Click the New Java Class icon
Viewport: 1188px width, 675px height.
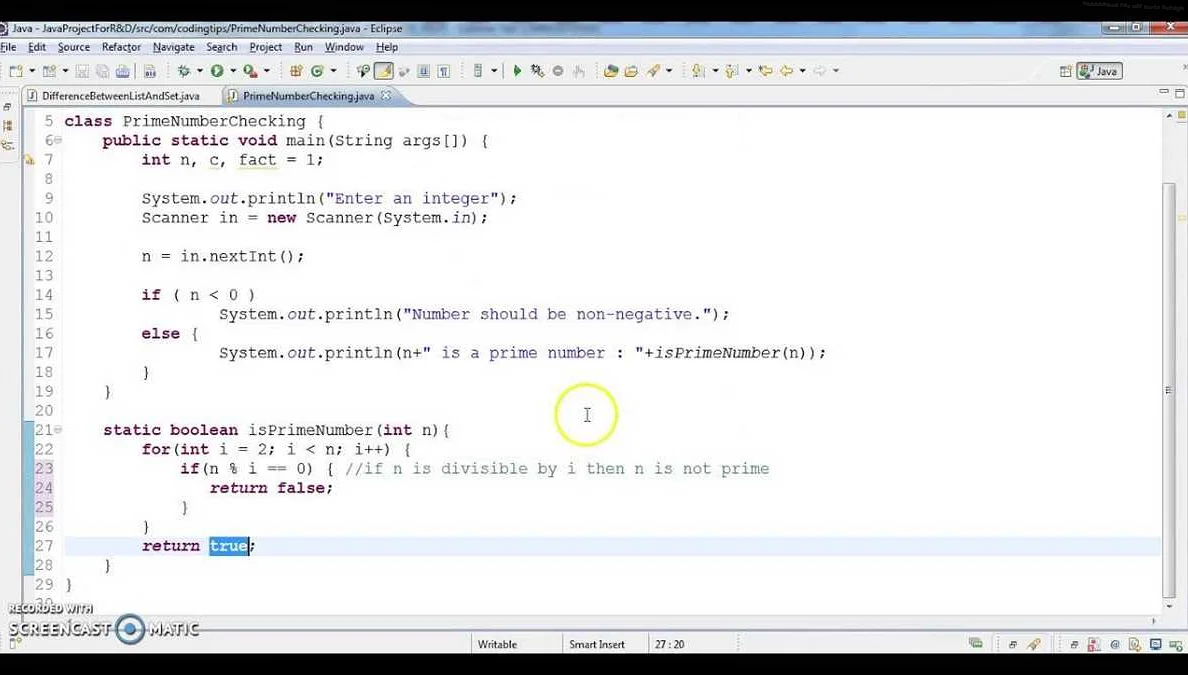coord(317,71)
